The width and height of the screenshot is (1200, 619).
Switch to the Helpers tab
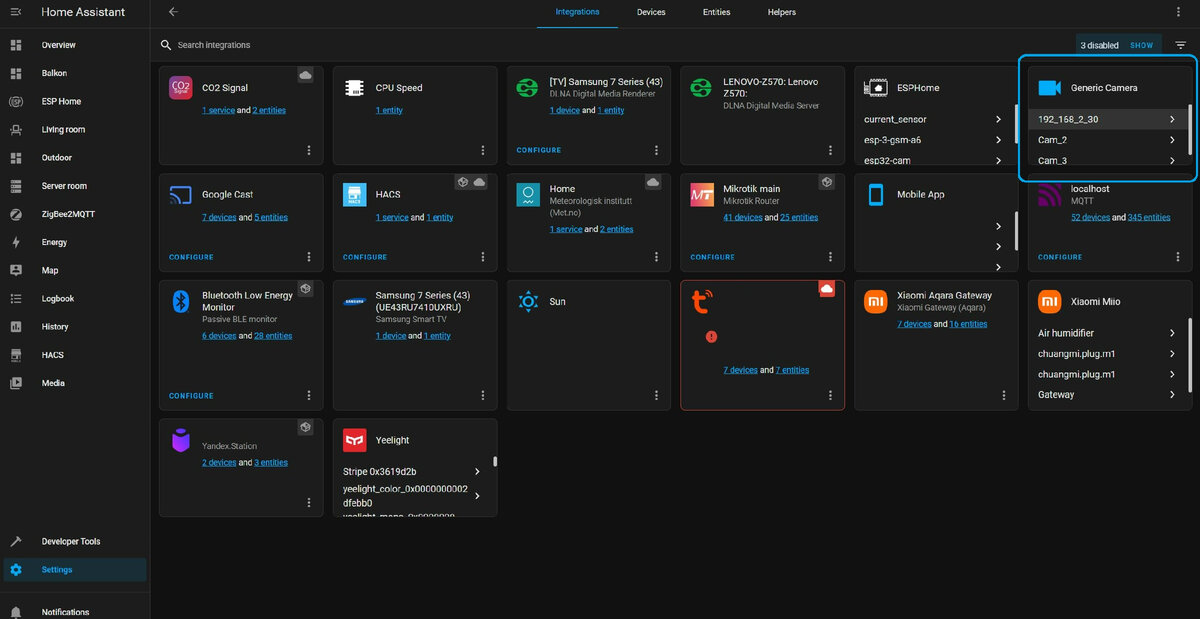(x=782, y=12)
